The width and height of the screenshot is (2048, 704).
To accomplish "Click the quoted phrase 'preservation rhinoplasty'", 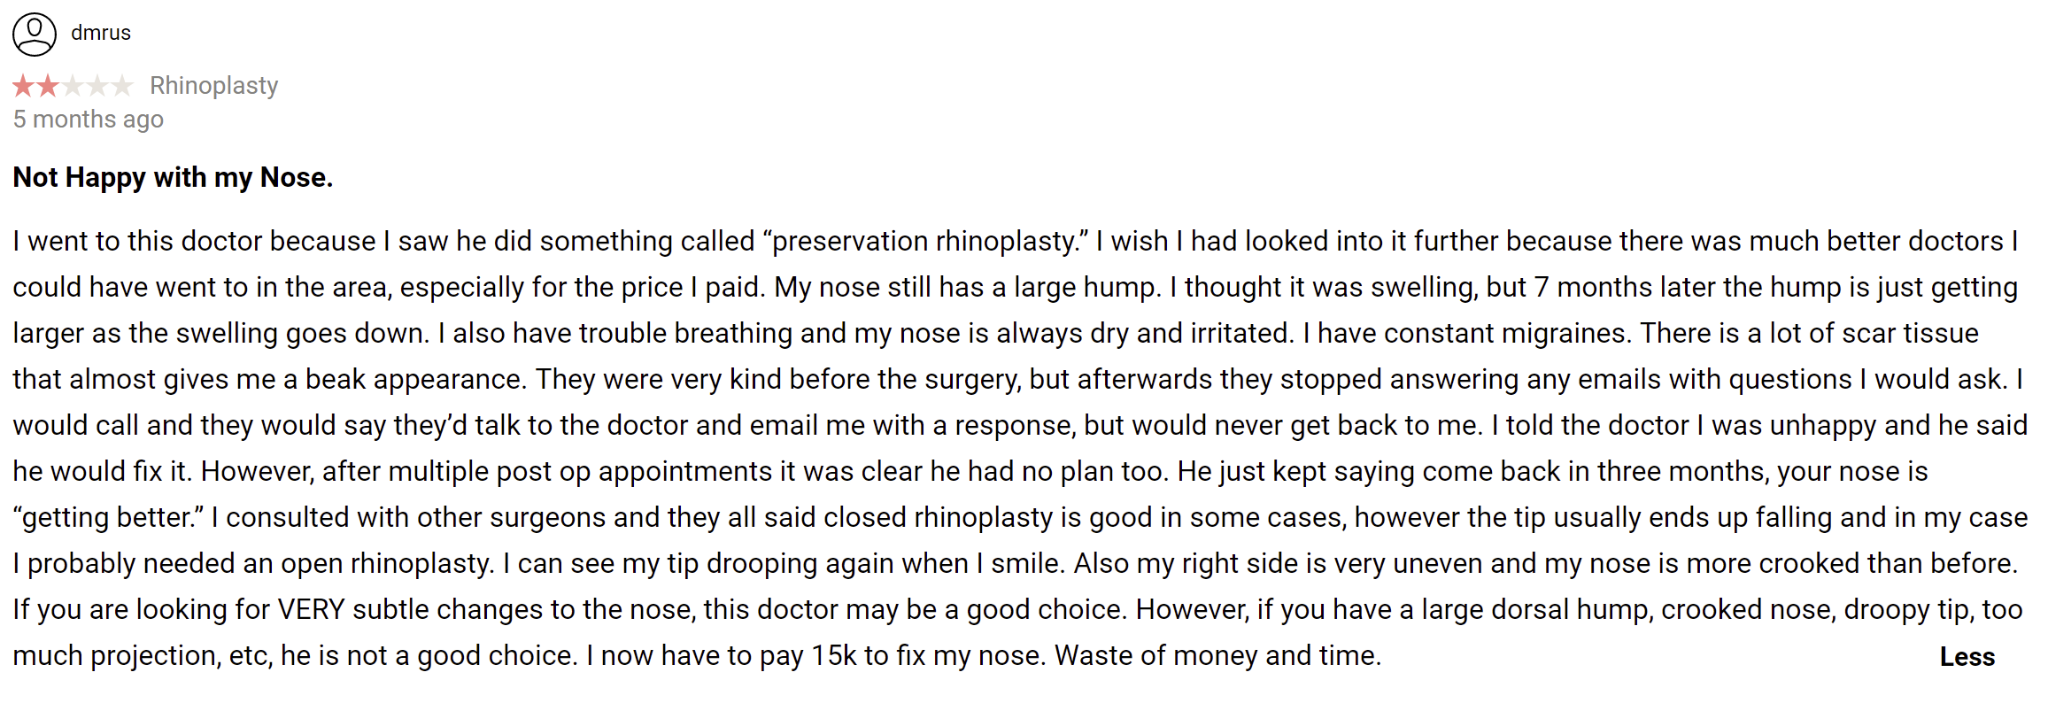I will coord(926,242).
